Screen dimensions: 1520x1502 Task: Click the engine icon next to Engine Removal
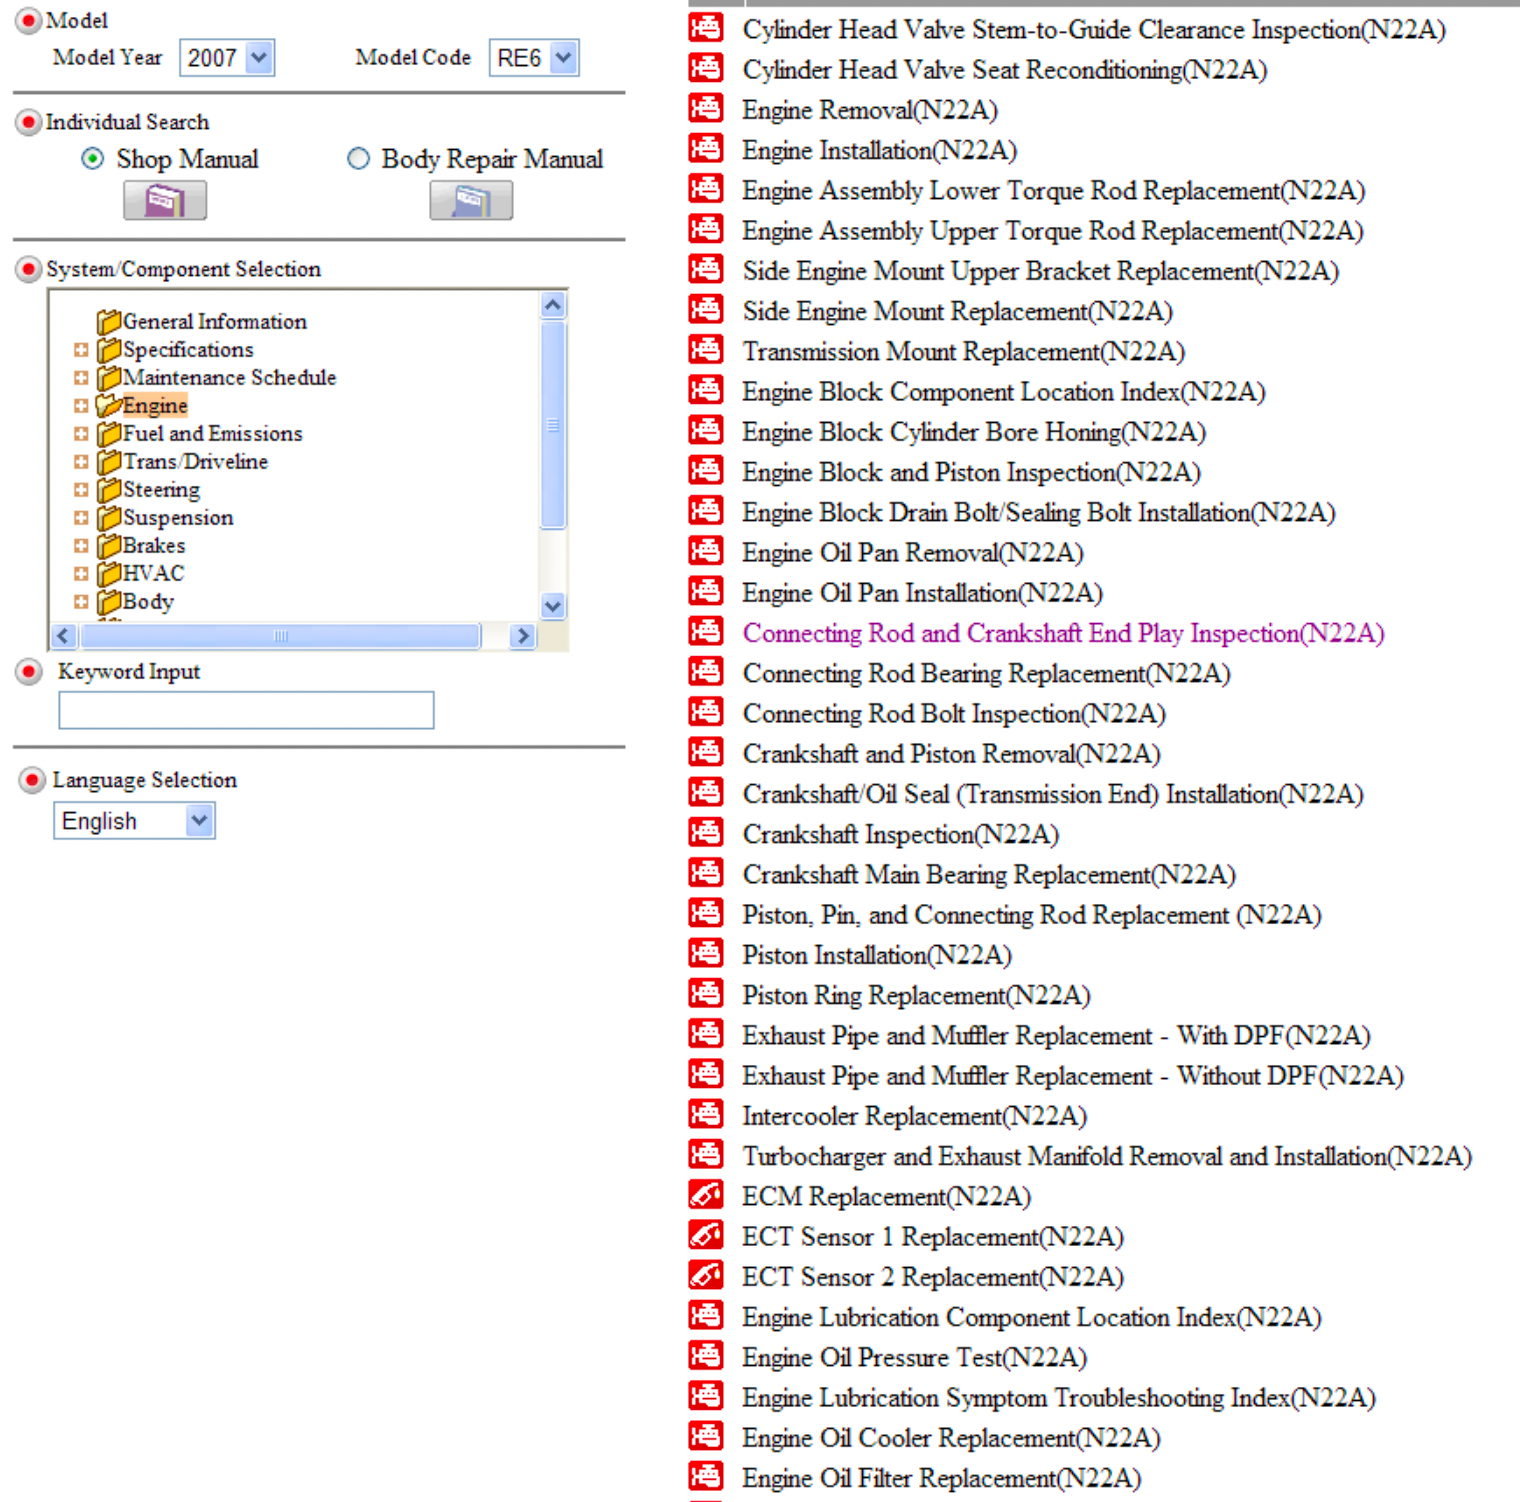[705, 109]
